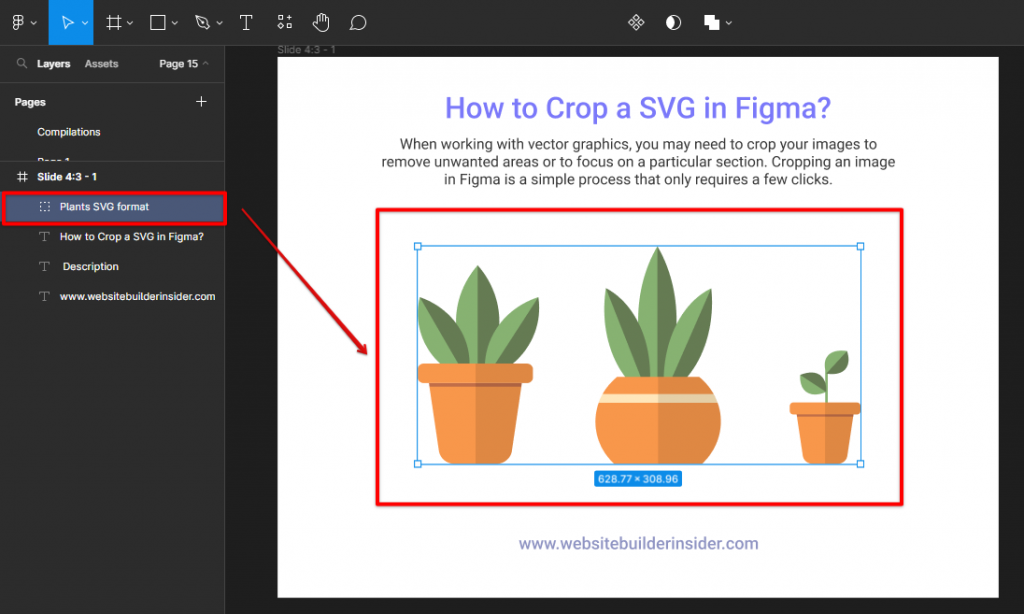Select the Frame tool
This screenshot has height=614, width=1024.
[113, 22]
